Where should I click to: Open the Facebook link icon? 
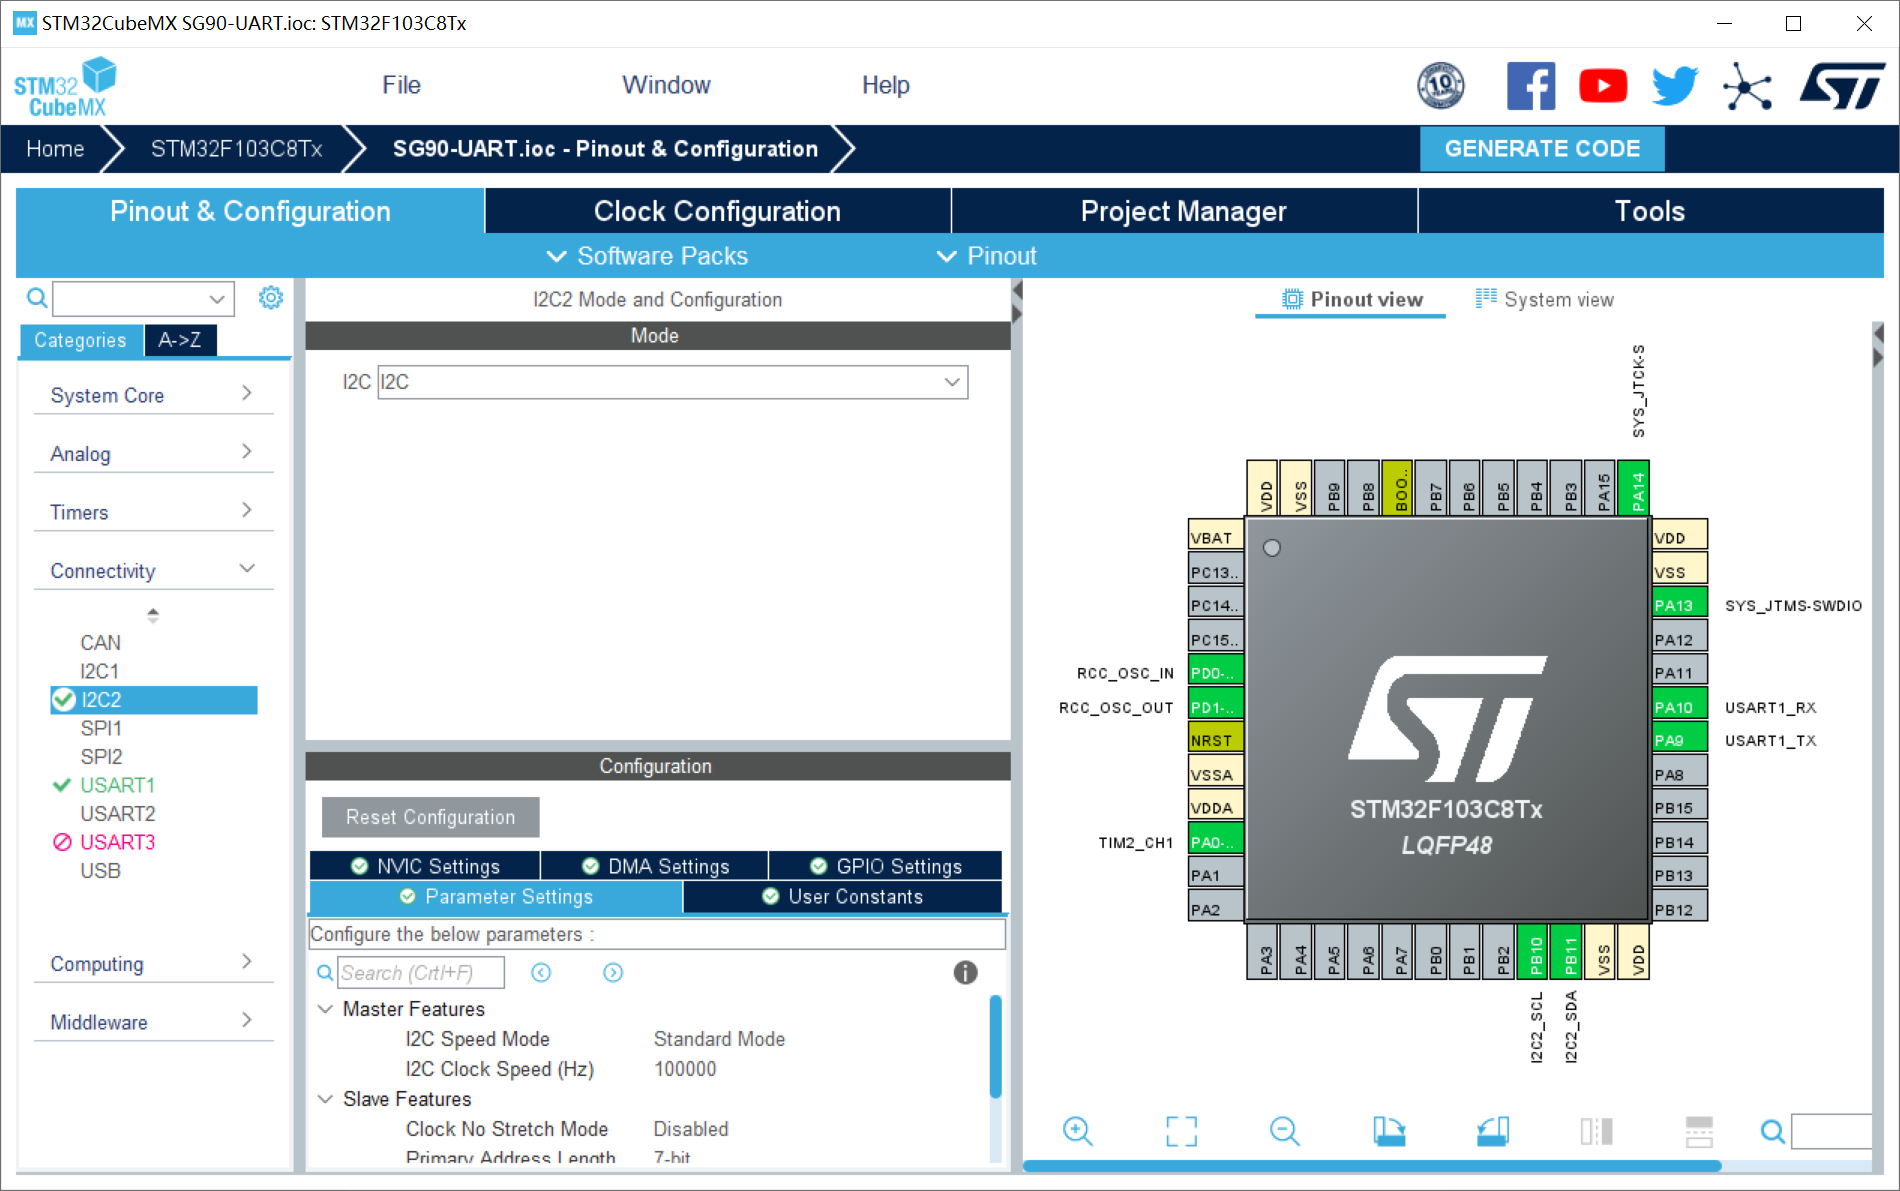coord(1531,86)
